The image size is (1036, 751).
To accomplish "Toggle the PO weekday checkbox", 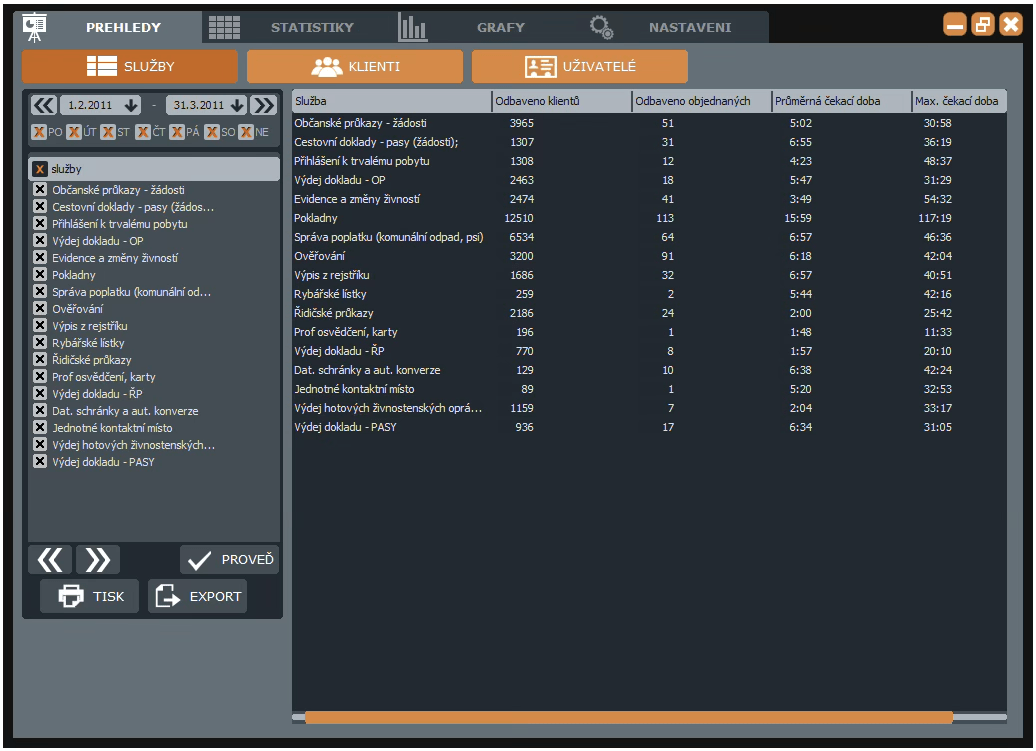I will pyautogui.click(x=39, y=132).
